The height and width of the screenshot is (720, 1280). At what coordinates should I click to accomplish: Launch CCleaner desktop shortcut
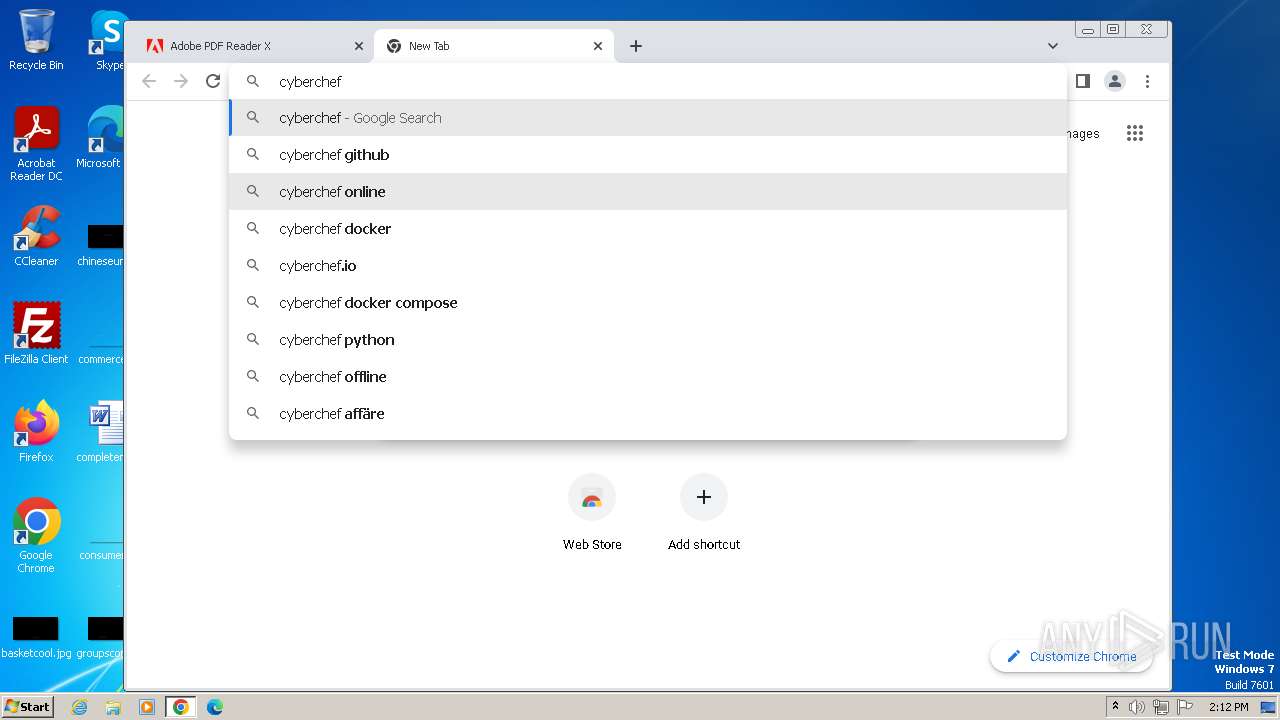pos(36,236)
